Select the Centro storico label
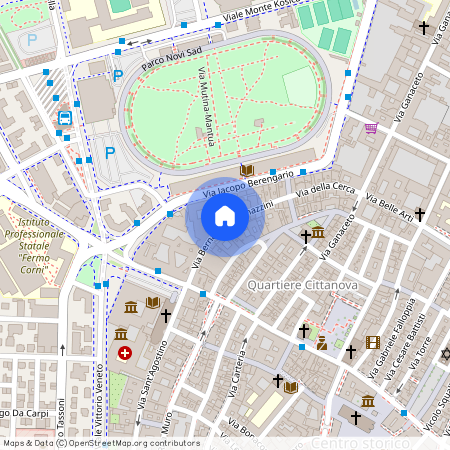This screenshot has height=450, width=450. 360,443
